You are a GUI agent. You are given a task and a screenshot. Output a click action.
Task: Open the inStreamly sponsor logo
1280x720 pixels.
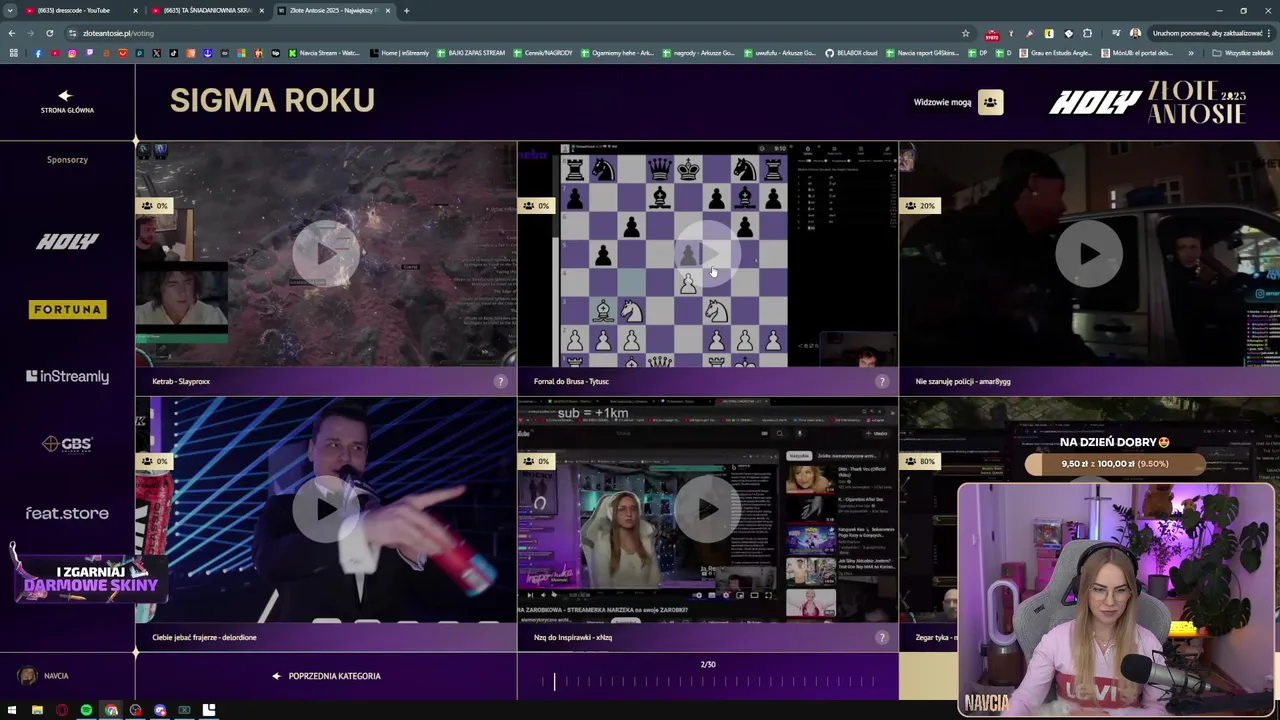[x=67, y=377]
